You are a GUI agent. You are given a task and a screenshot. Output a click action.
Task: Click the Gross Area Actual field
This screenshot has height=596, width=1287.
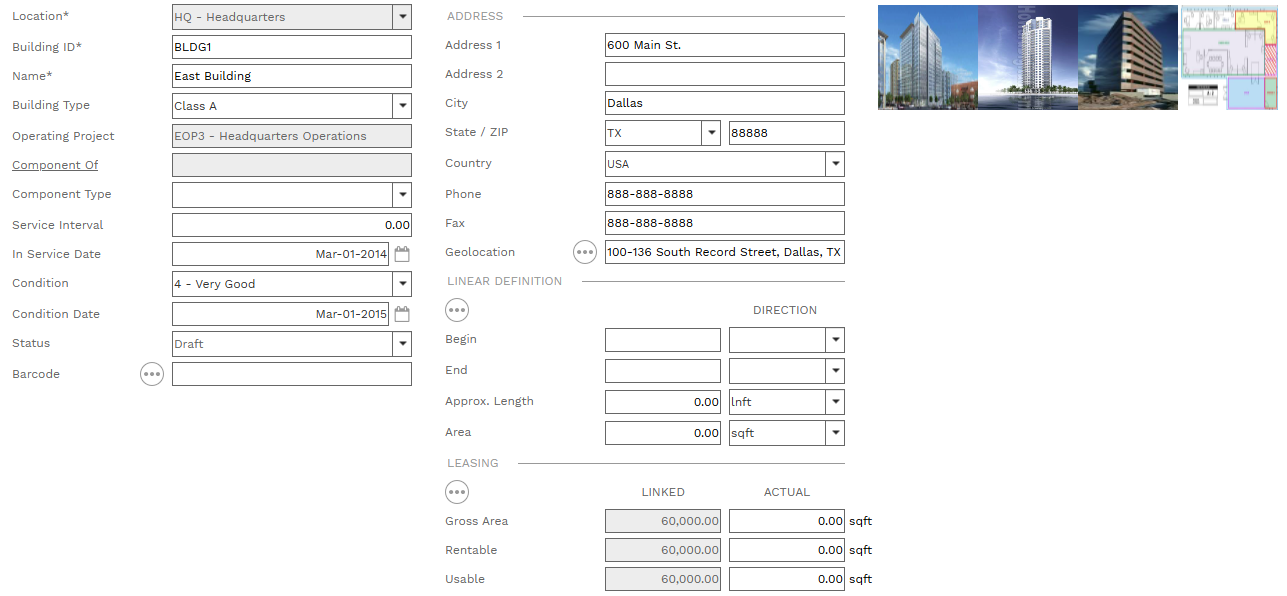click(x=786, y=521)
